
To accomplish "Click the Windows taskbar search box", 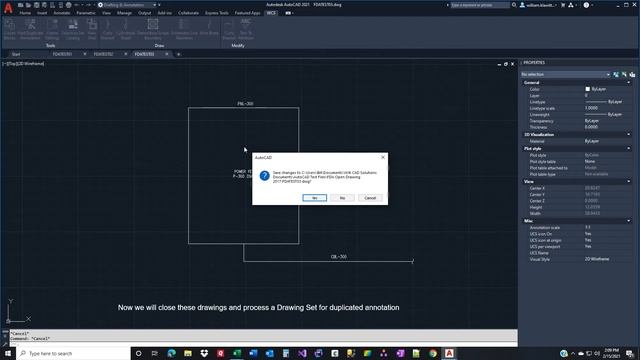I will tap(73, 353).
